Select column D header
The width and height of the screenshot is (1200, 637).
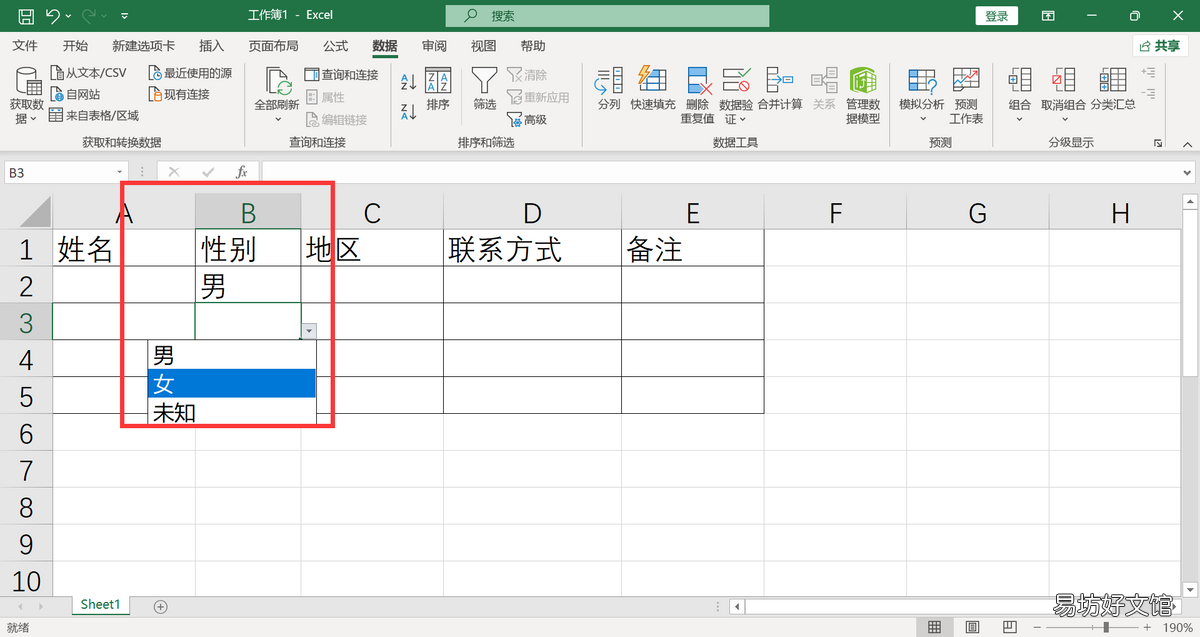coord(532,212)
